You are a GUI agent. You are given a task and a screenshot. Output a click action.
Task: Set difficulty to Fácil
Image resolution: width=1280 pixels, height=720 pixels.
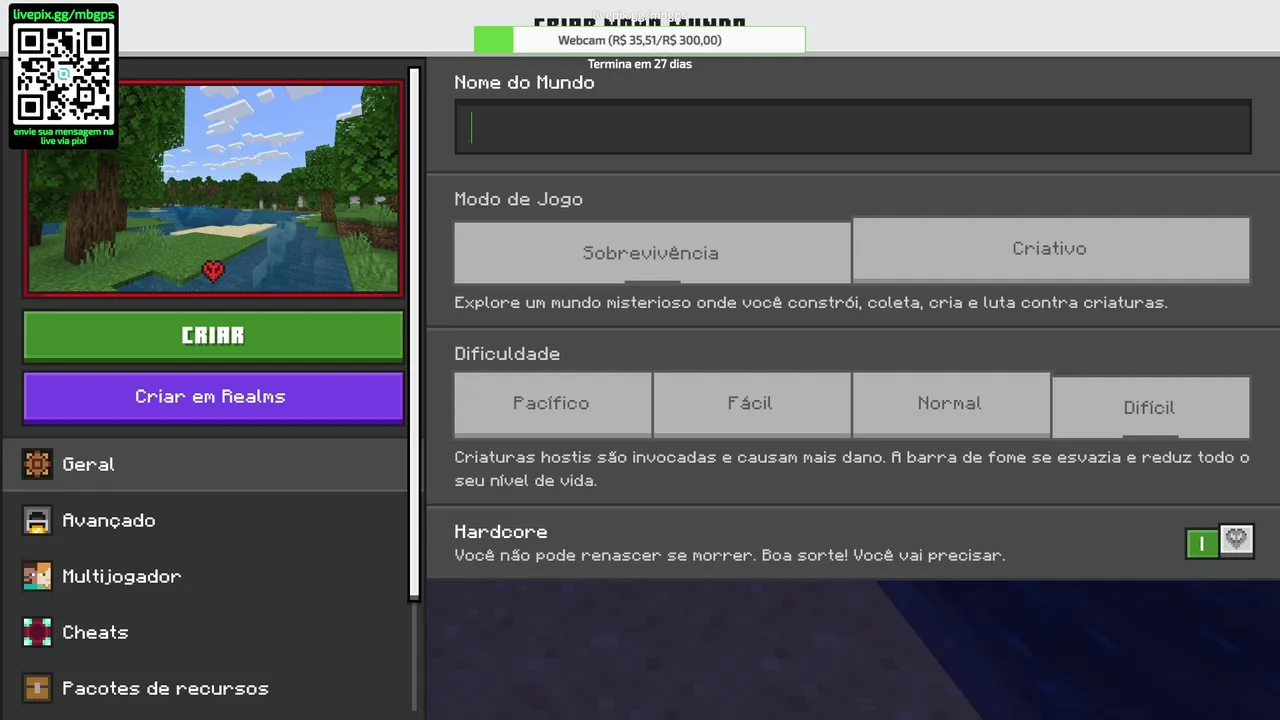click(751, 404)
